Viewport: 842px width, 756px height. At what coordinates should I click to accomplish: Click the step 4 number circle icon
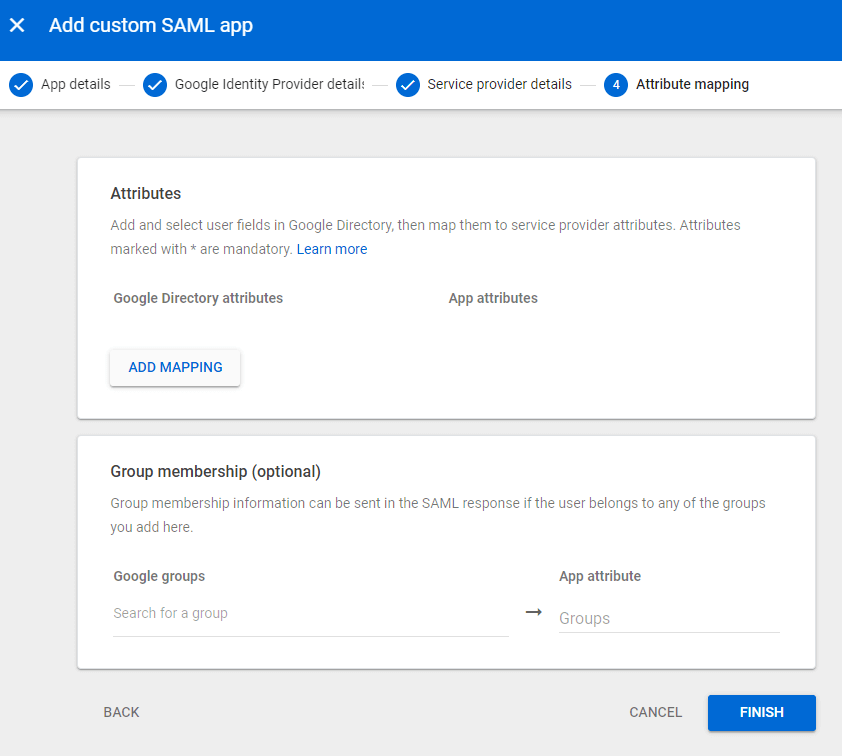pyautogui.click(x=616, y=85)
